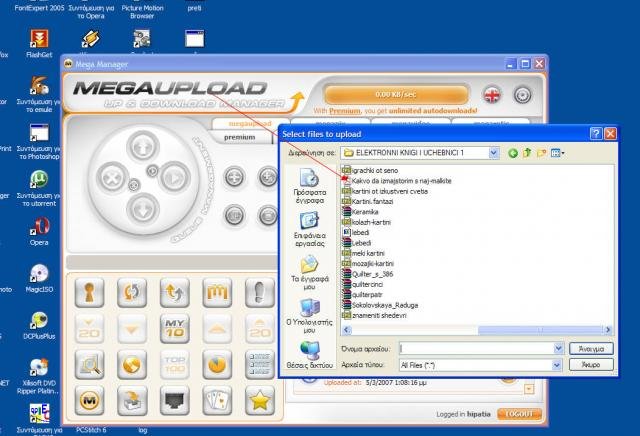Screen dimensions: 640x436
Task: Click the magnifying glass search icon
Action: coord(90,364)
